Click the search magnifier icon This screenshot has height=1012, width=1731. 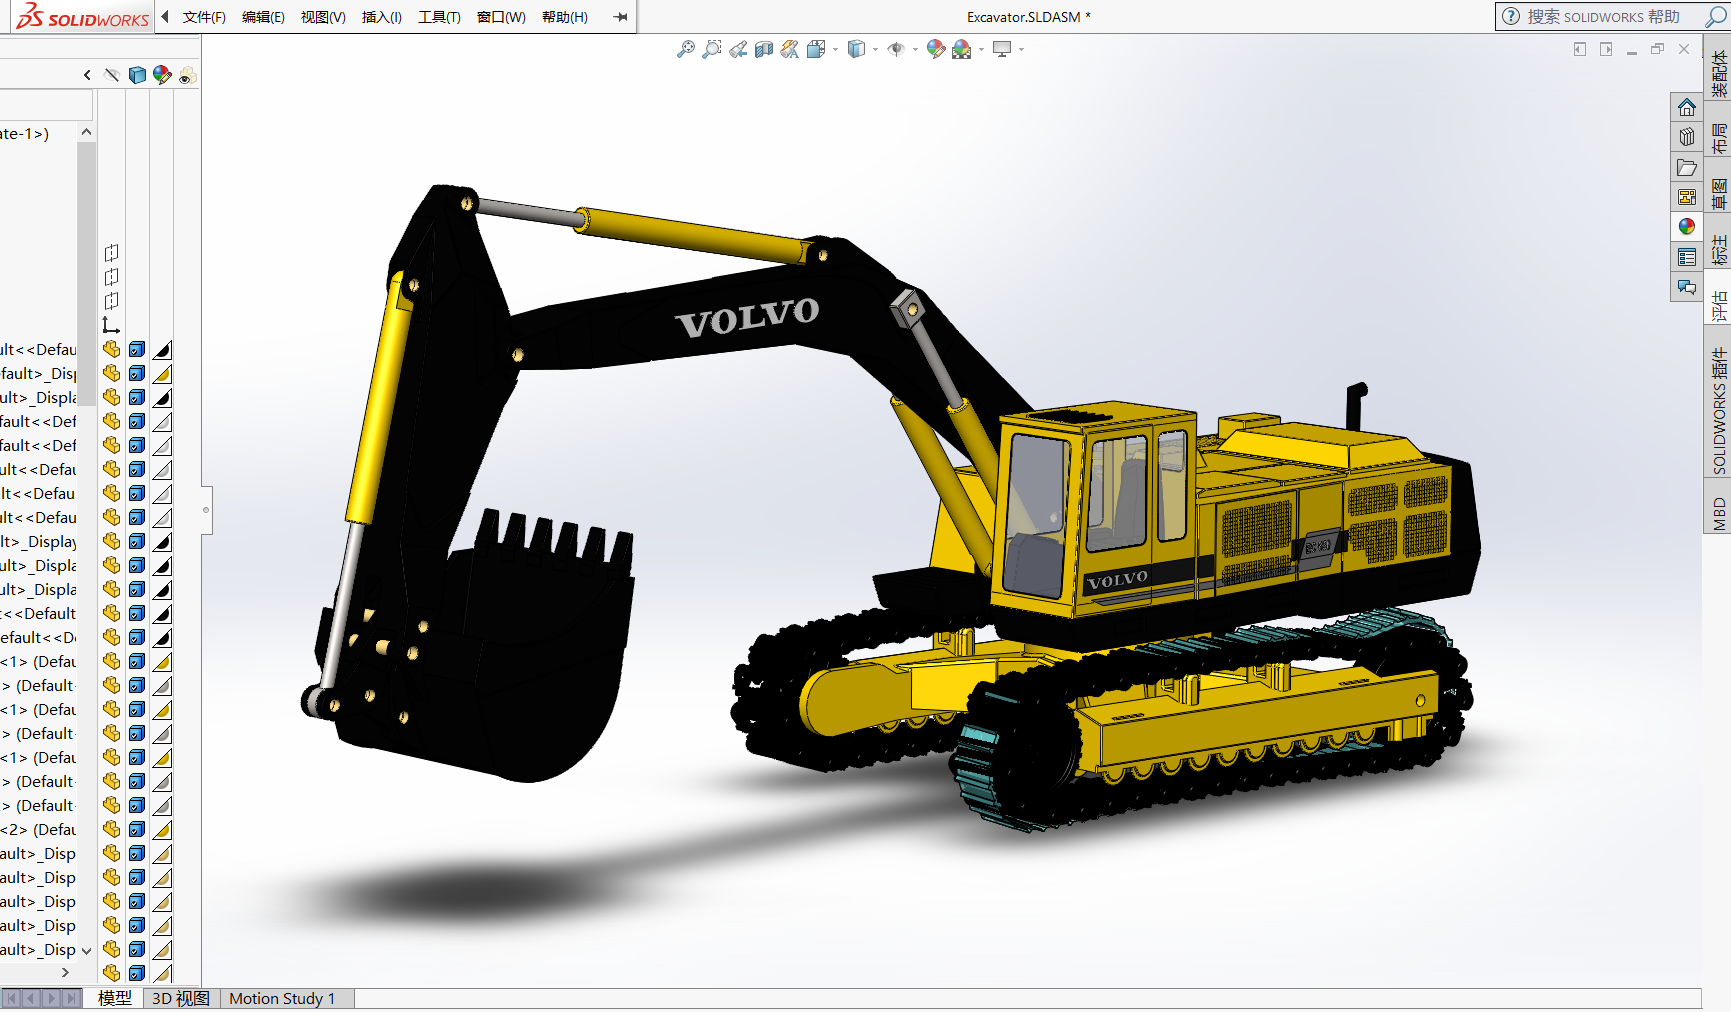1716,17
